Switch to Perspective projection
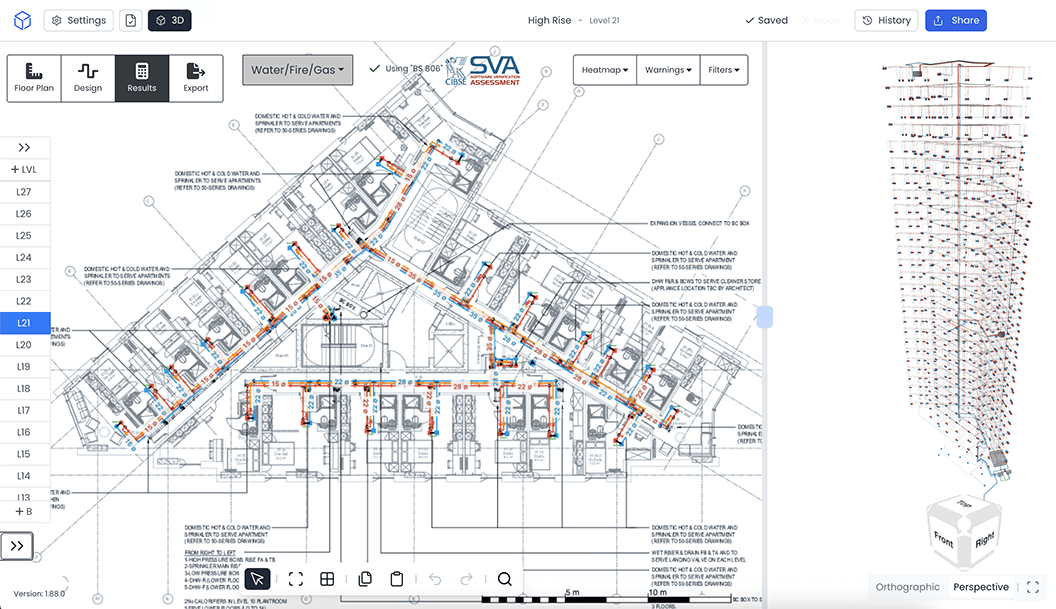1056x609 pixels. click(981, 587)
